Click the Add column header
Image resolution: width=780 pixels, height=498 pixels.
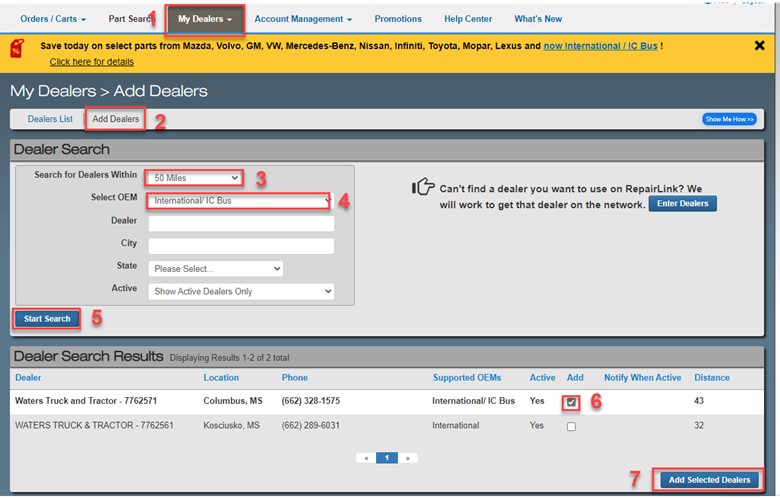(x=575, y=378)
